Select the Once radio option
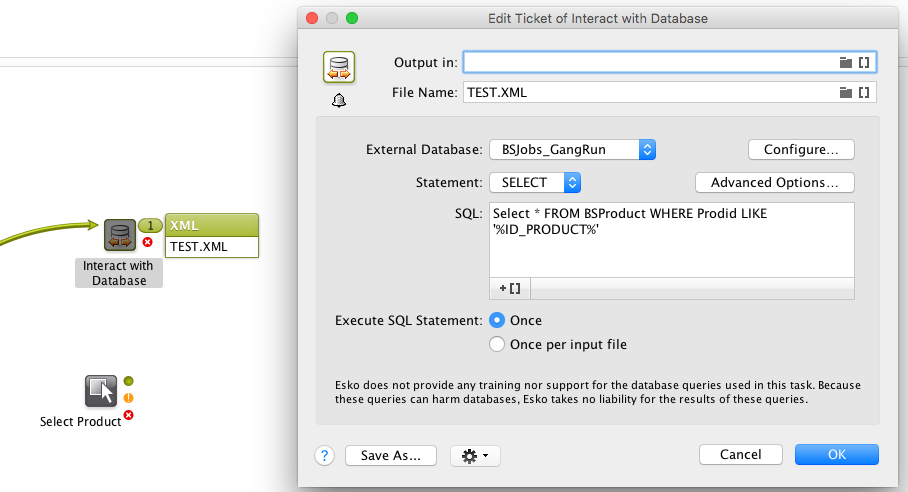The width and height of the screenshot is (908, 492). tap(497, 320)
